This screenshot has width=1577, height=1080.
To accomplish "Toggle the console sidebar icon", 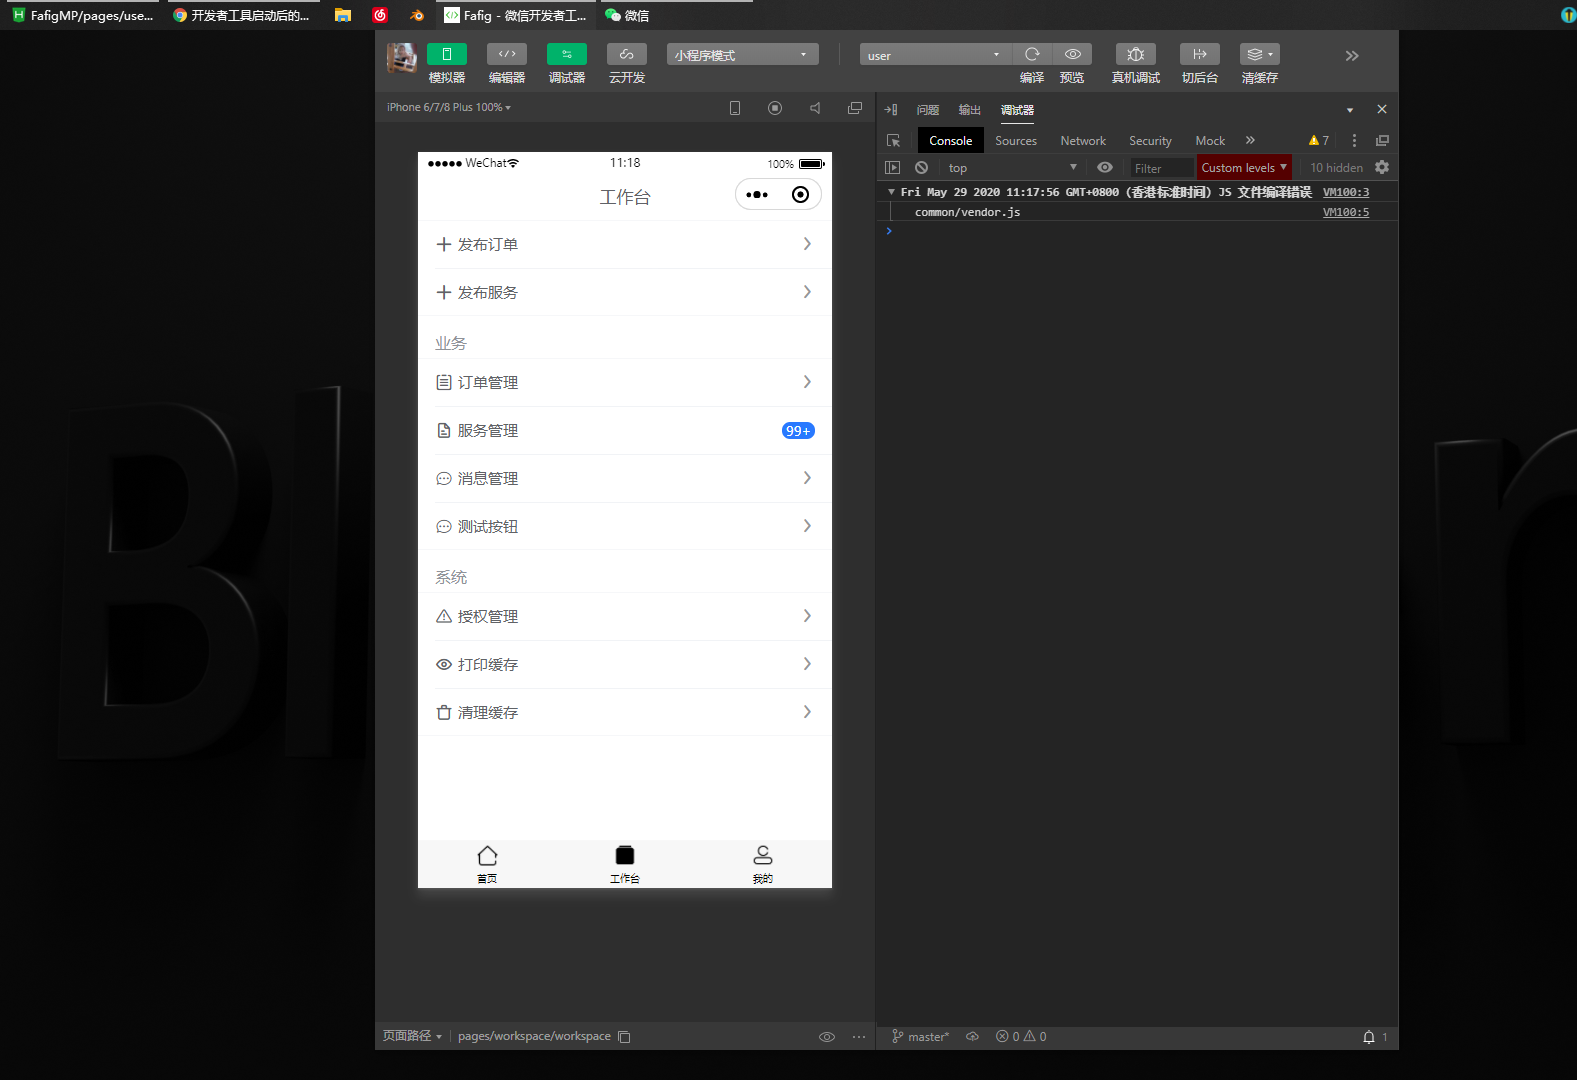I will [x=893, y=168].
